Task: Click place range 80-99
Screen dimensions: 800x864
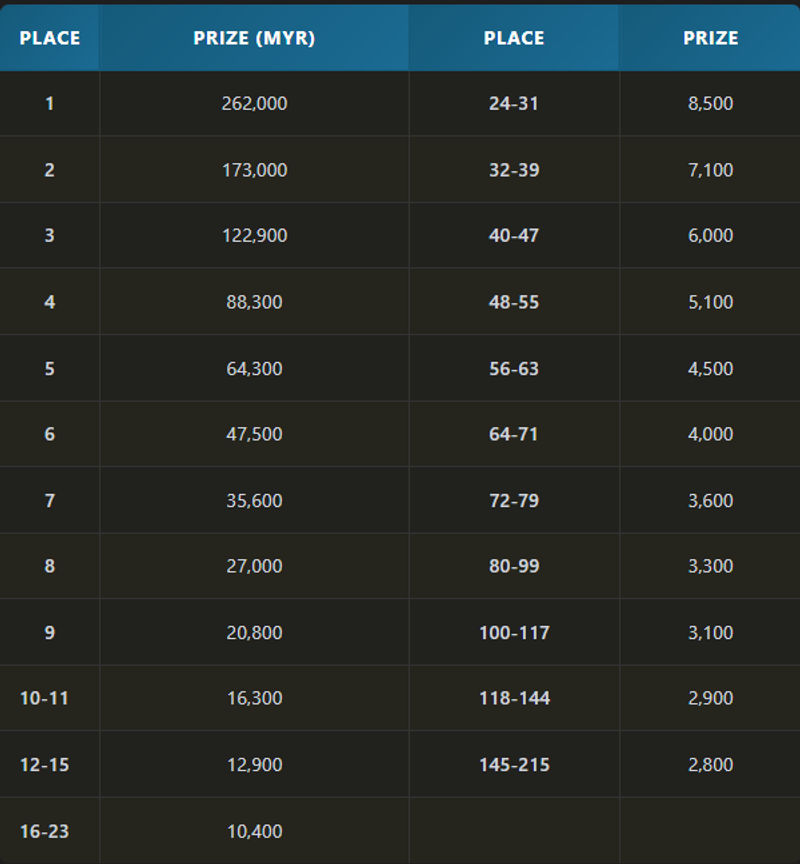Action: (513, 566)
